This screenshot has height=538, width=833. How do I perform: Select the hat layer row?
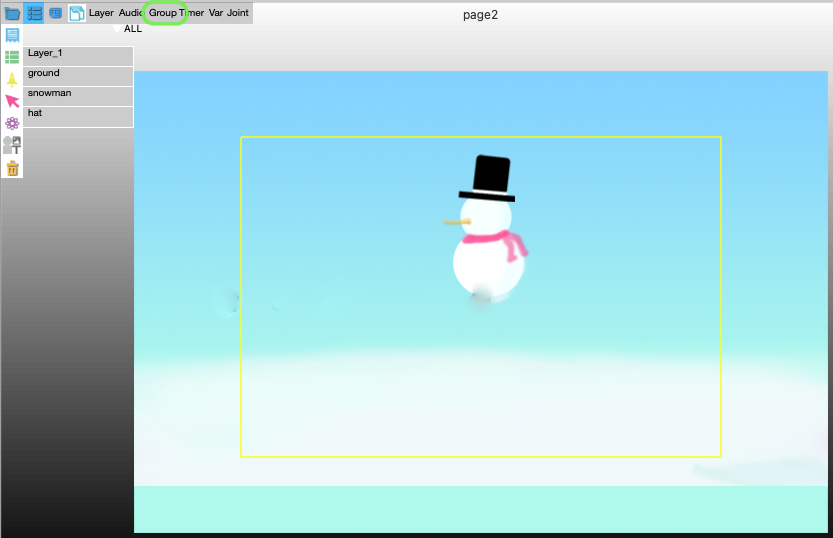tap(78, 116)
